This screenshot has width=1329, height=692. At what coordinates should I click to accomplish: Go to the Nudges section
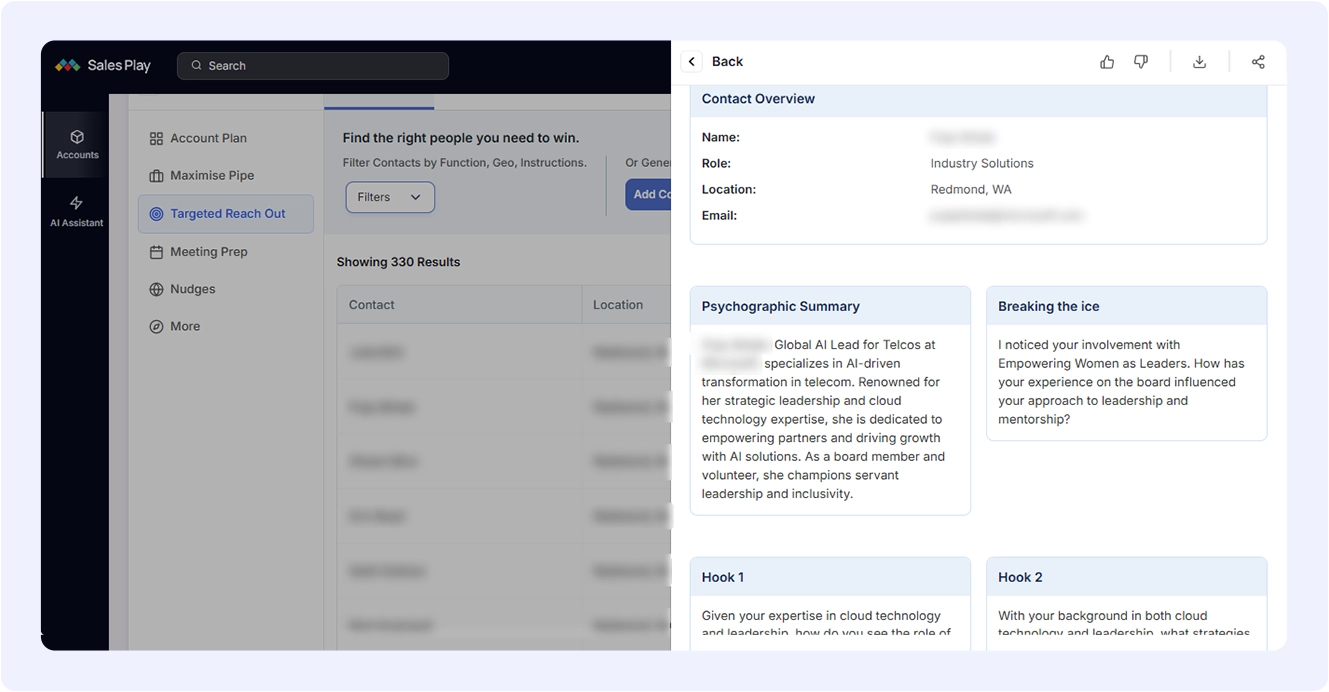[192, 289]
